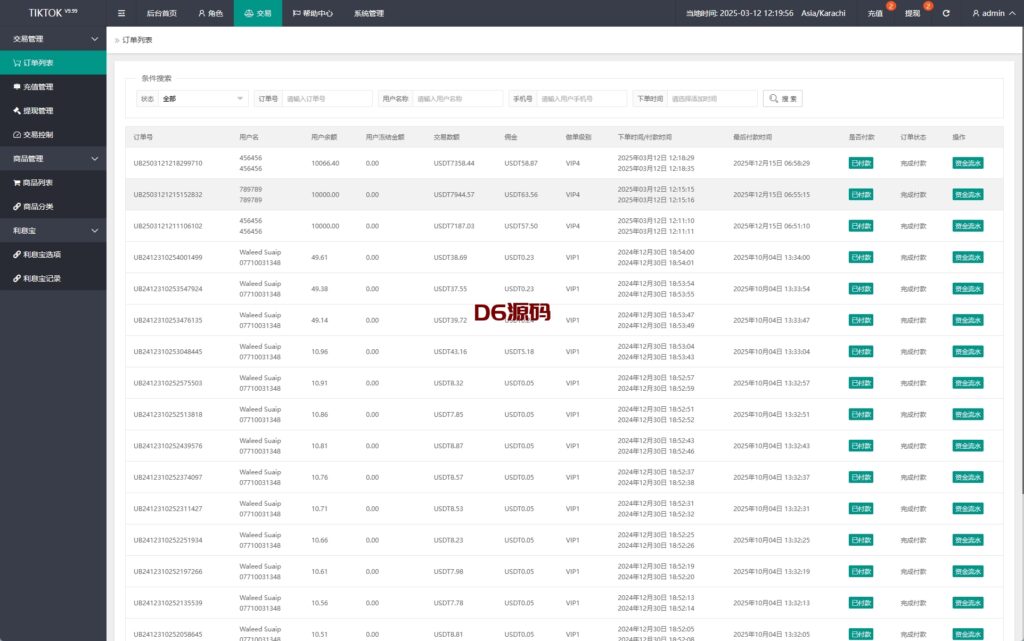
Task: Open 帮助中心 with the flag icon
Action: click(x=312, y=13)
